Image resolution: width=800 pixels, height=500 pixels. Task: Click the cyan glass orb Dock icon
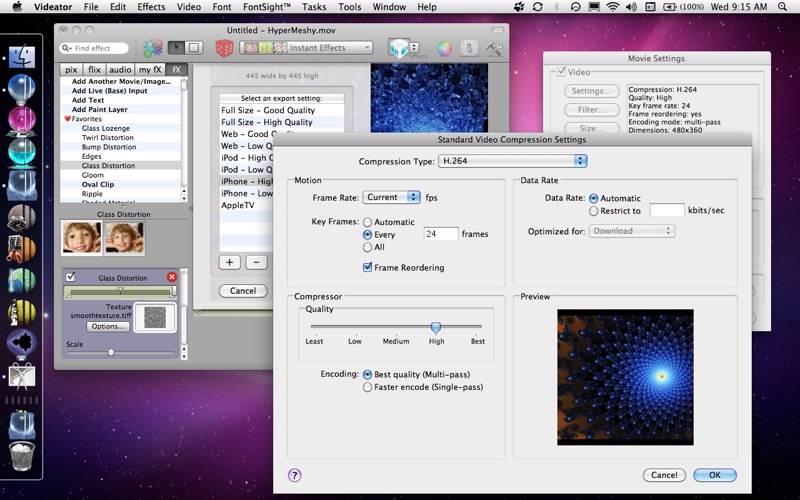click(x=22, y=152)
